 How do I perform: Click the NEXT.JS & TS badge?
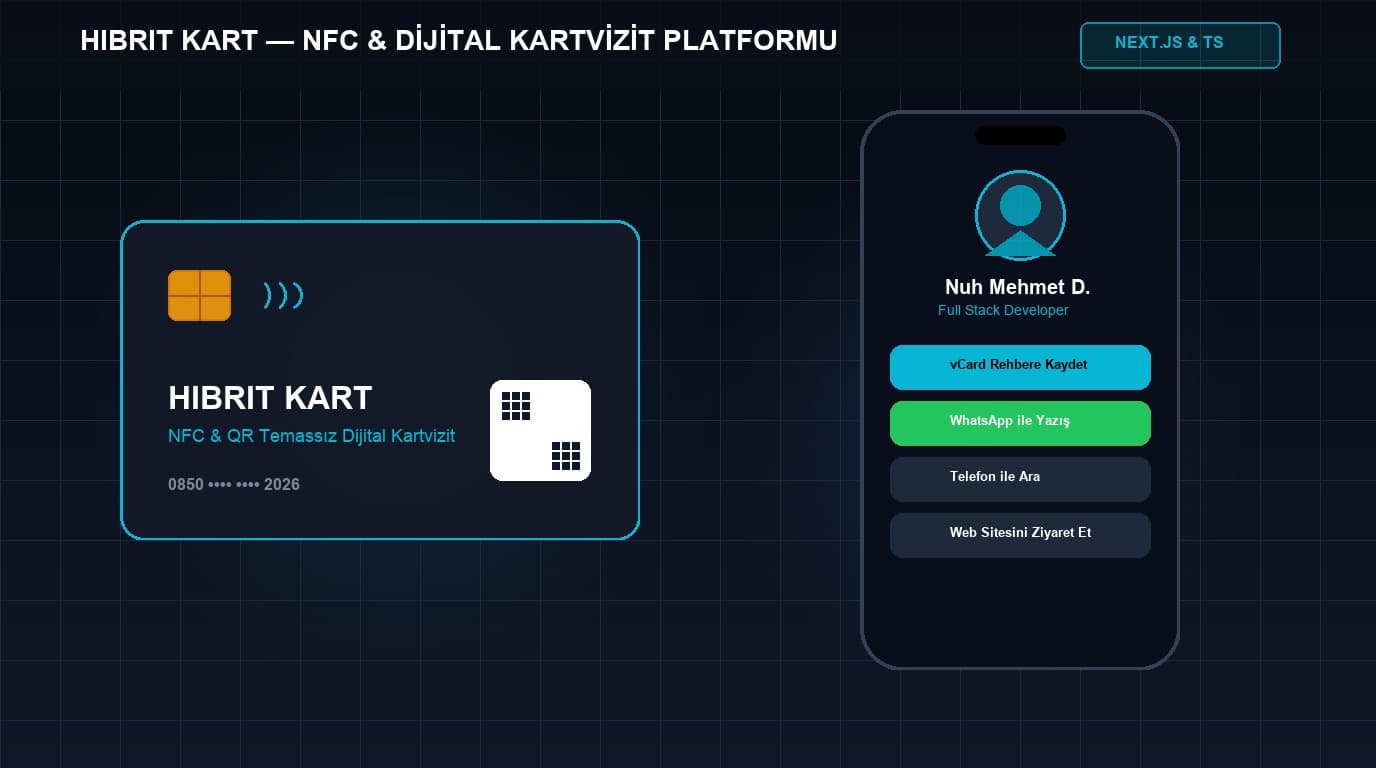tap(1180, 45)
